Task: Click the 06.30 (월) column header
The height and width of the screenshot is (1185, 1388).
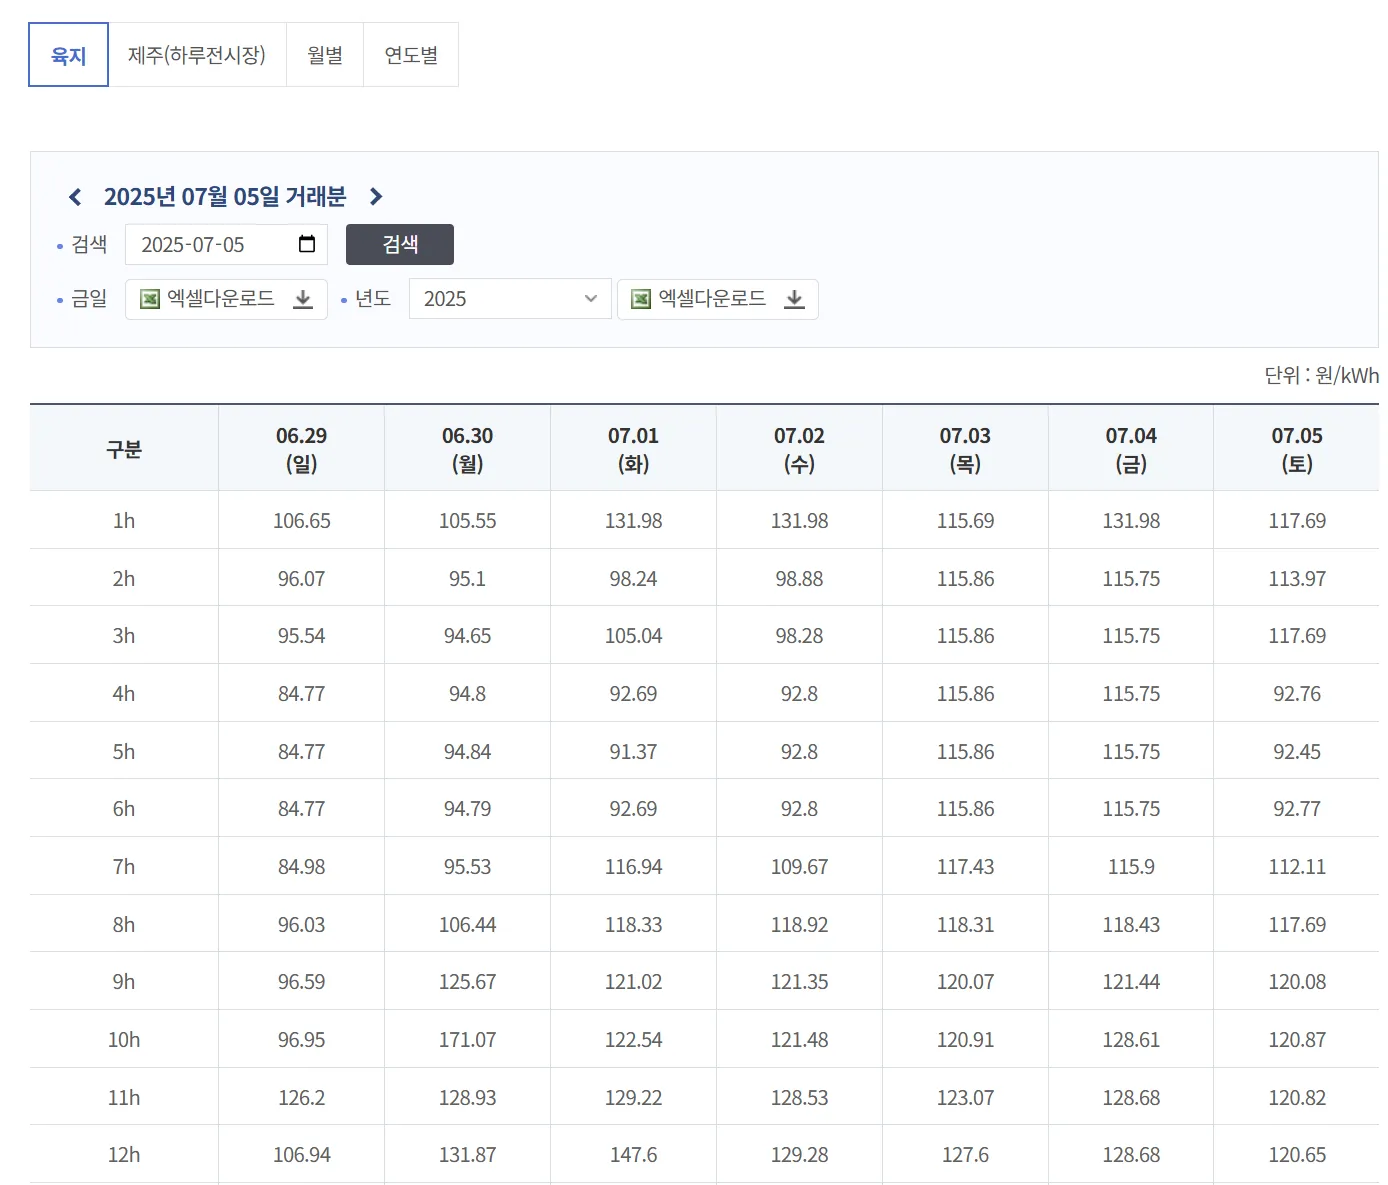Action: pos(467,449)
